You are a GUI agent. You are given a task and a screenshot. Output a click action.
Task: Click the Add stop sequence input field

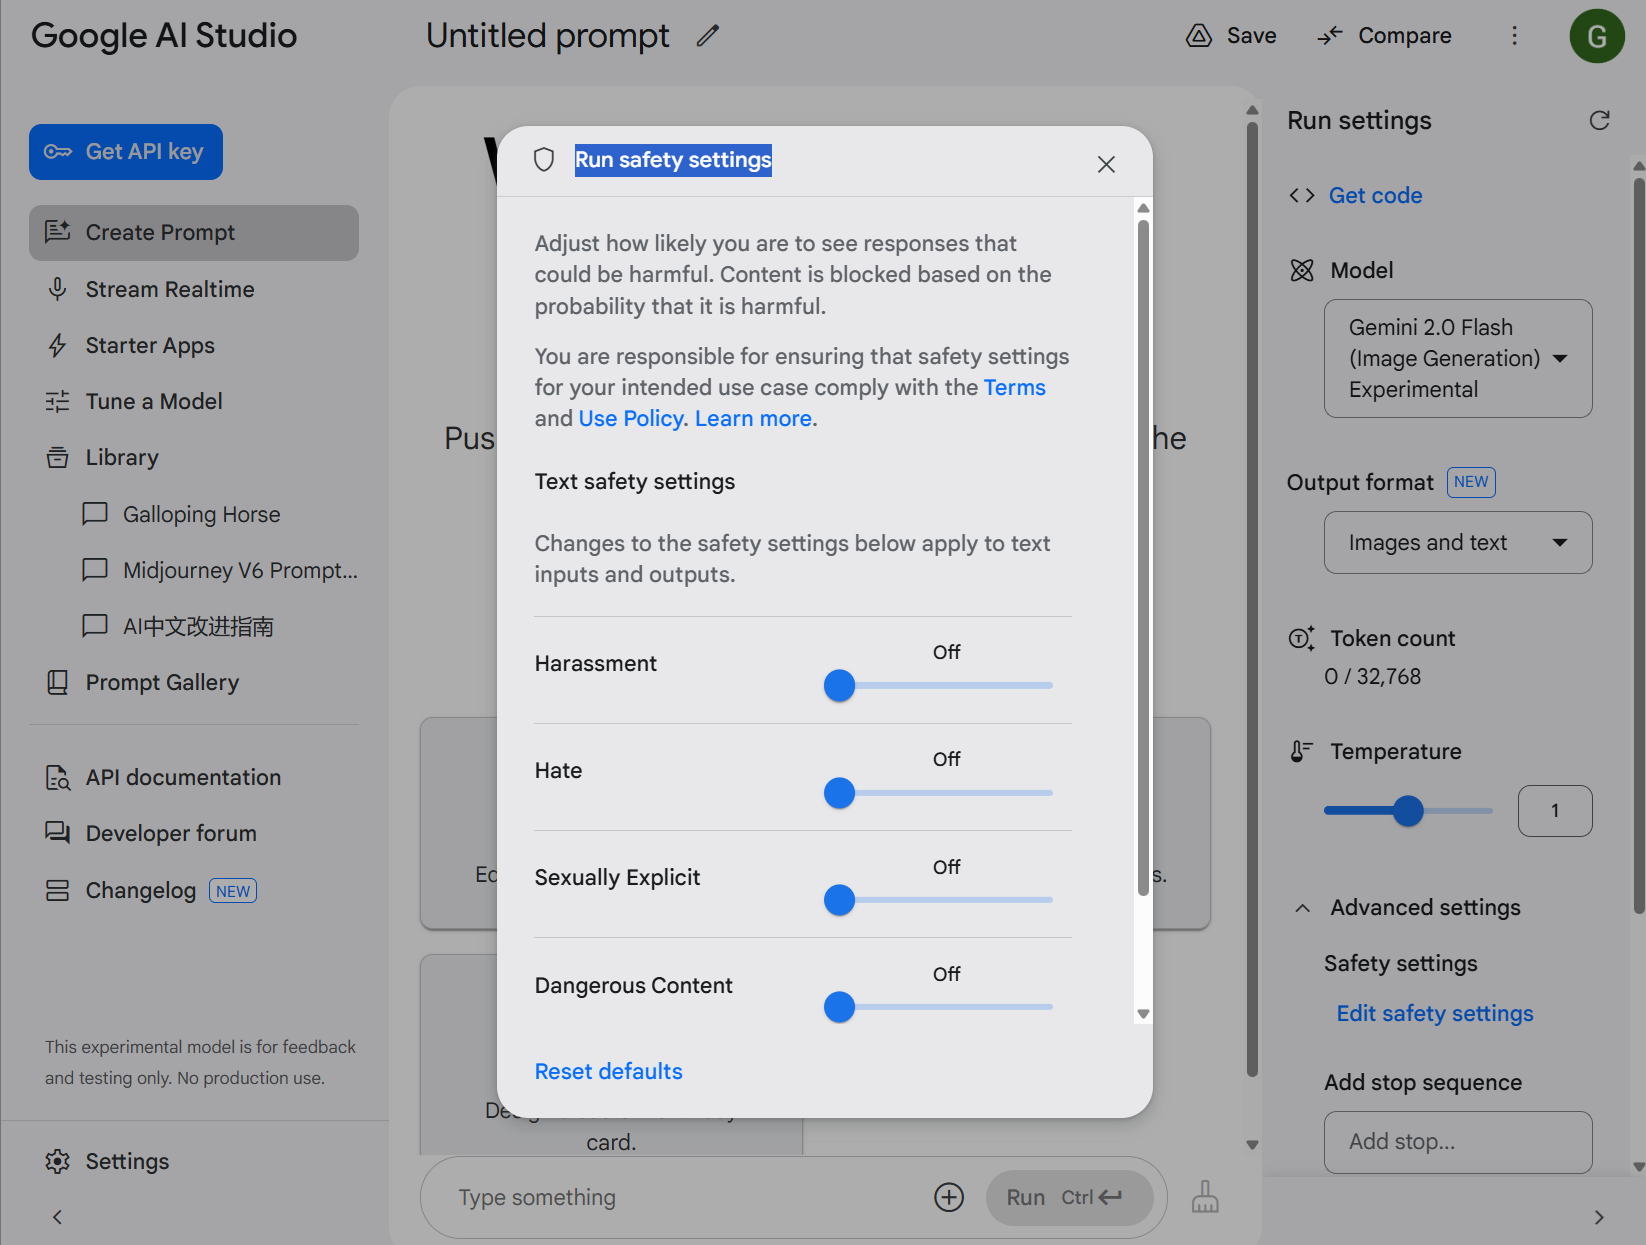(x=1458, y=1142)
